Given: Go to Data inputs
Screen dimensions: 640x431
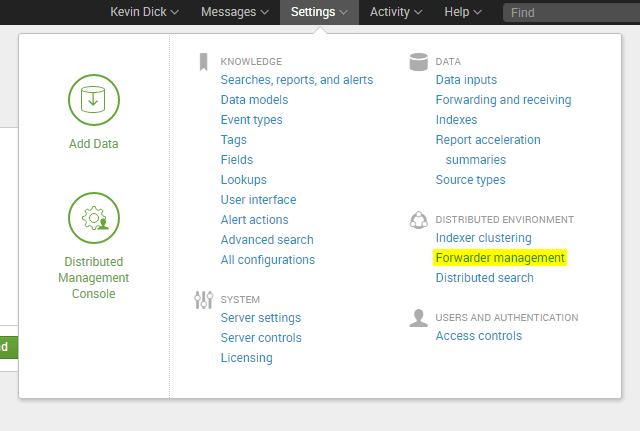Looking at the screenshot, I should pos(466,80).
